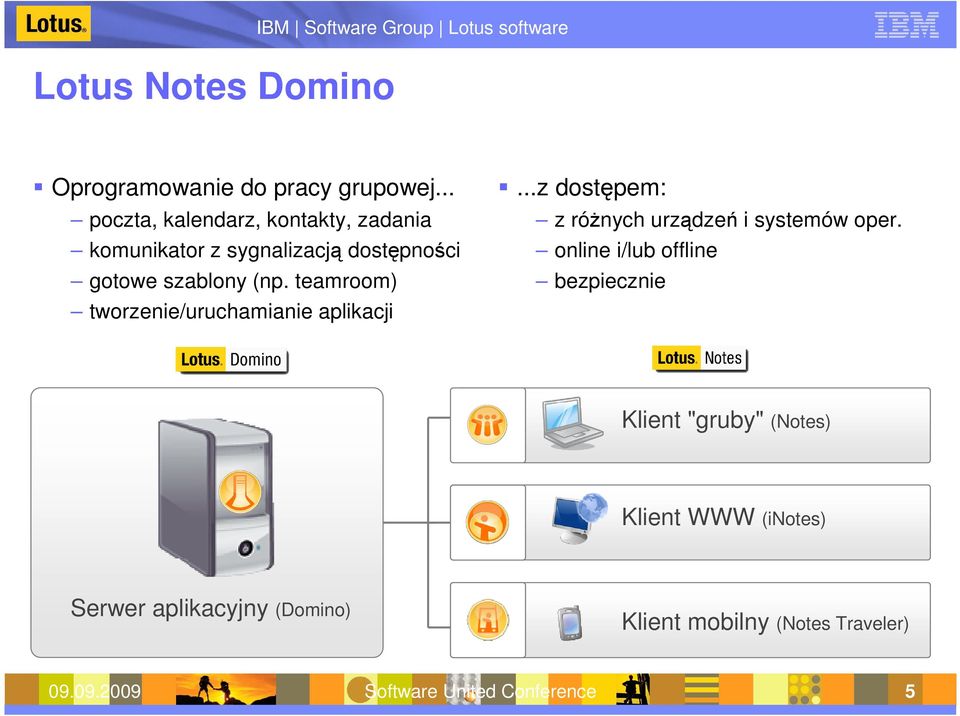Click 'Serwer aplikacyjny (Domino)' label
The width and height of the screenshot is (960, 716).
tap(210, 609)
